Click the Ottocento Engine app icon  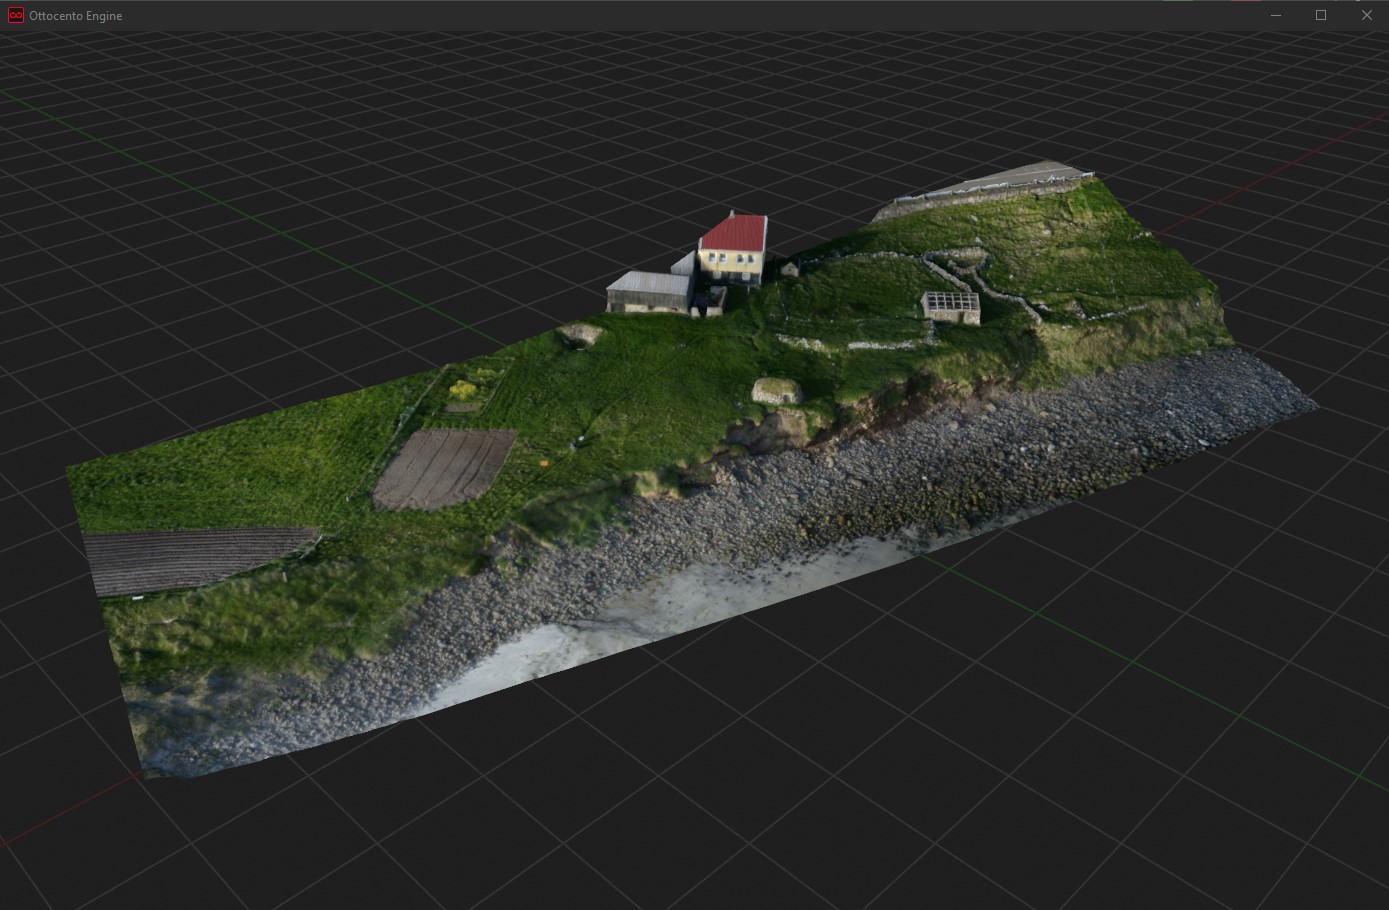tap(15, 15)
